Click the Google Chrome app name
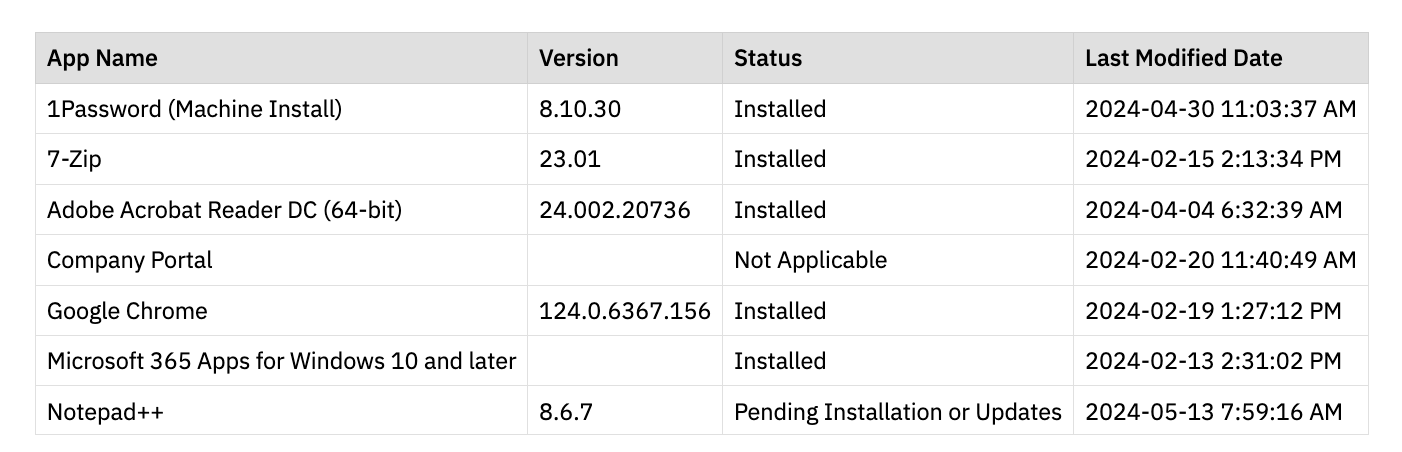Image resolution: width=1402 pixels, height=452 pixels. [x=127, y=311]
